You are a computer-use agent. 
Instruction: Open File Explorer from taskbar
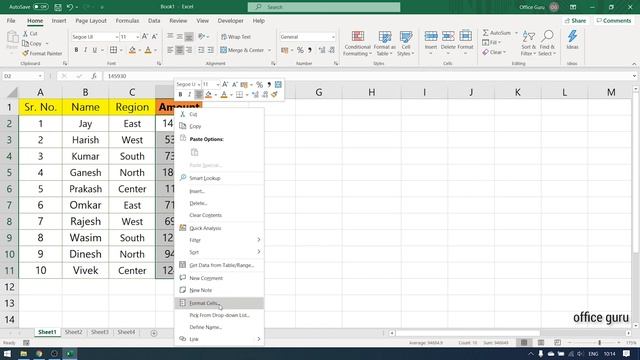pyautogui.click(x=23, y=353)
